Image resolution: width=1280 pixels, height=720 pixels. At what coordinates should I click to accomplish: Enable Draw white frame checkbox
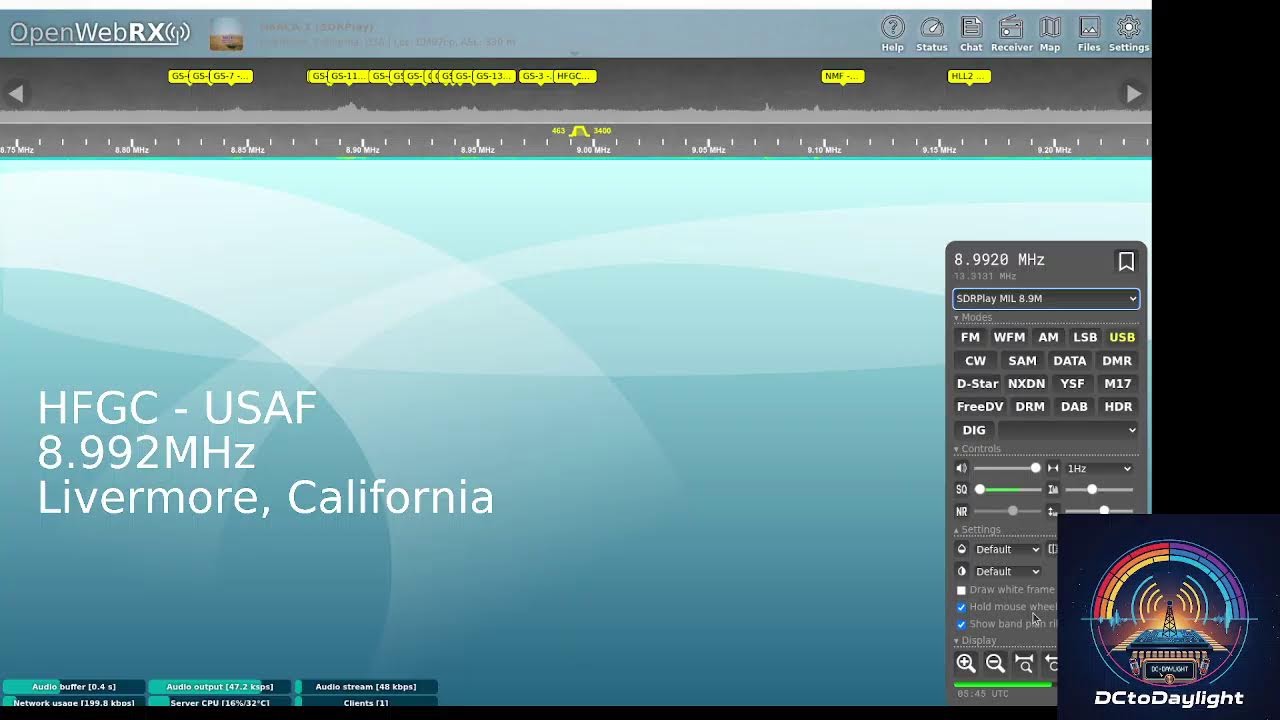tap(961, 590)
